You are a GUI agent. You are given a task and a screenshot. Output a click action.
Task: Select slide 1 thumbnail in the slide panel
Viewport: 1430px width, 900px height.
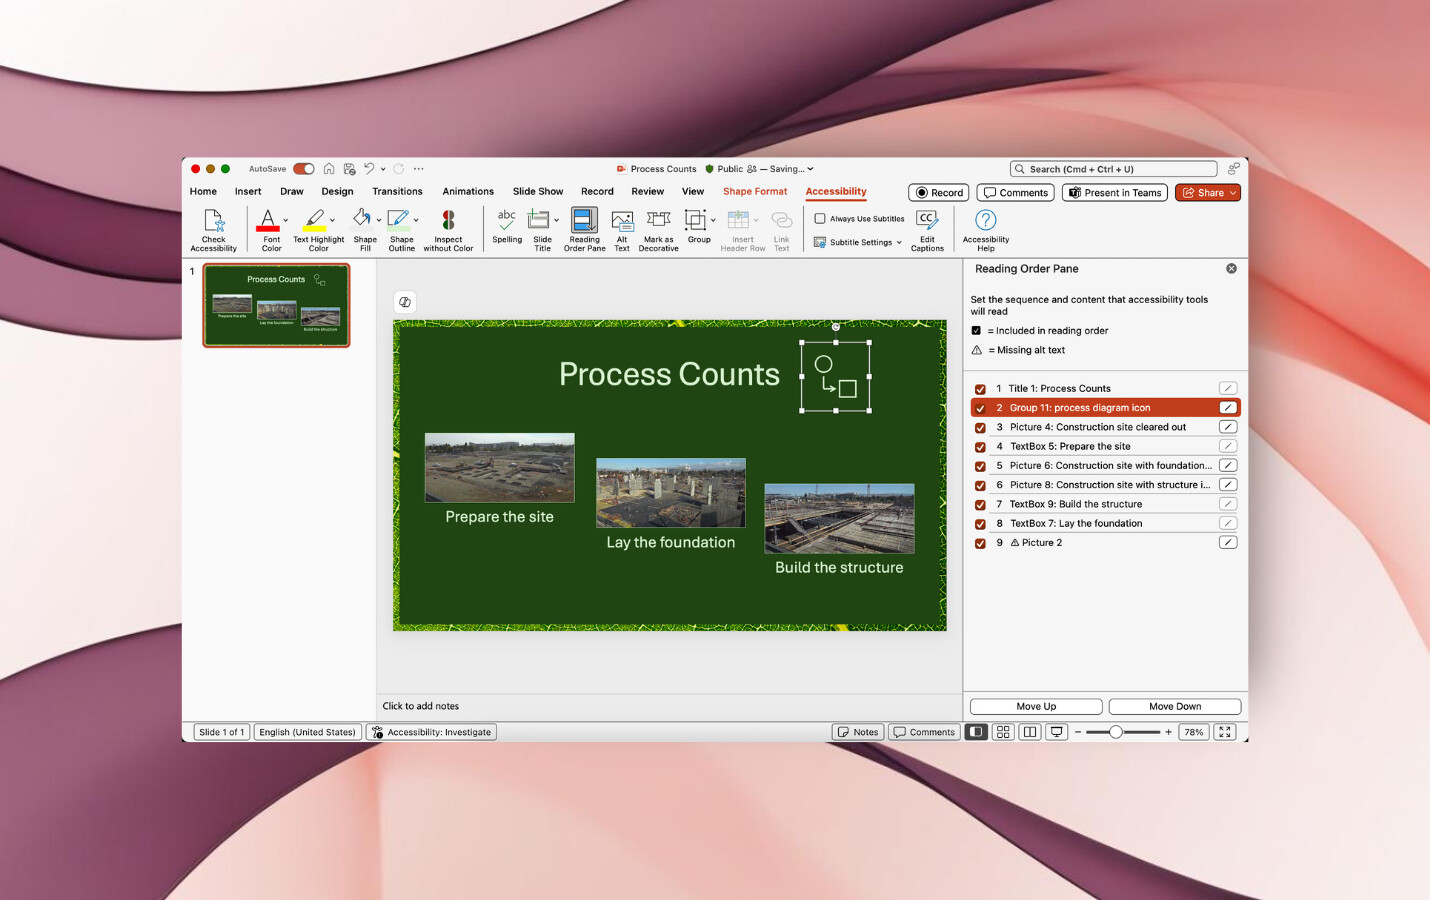click(276, 305)
